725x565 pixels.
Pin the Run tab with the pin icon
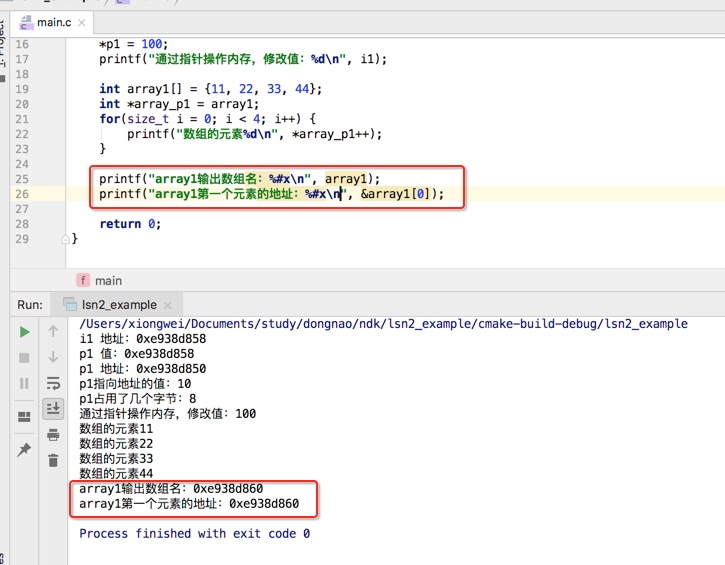click(24, 449)
